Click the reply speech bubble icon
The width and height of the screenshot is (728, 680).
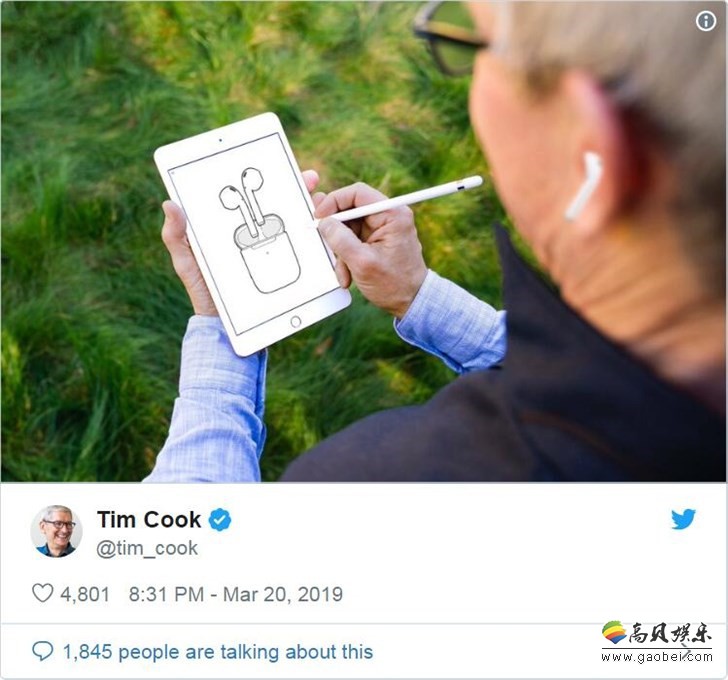coord(43,651)
